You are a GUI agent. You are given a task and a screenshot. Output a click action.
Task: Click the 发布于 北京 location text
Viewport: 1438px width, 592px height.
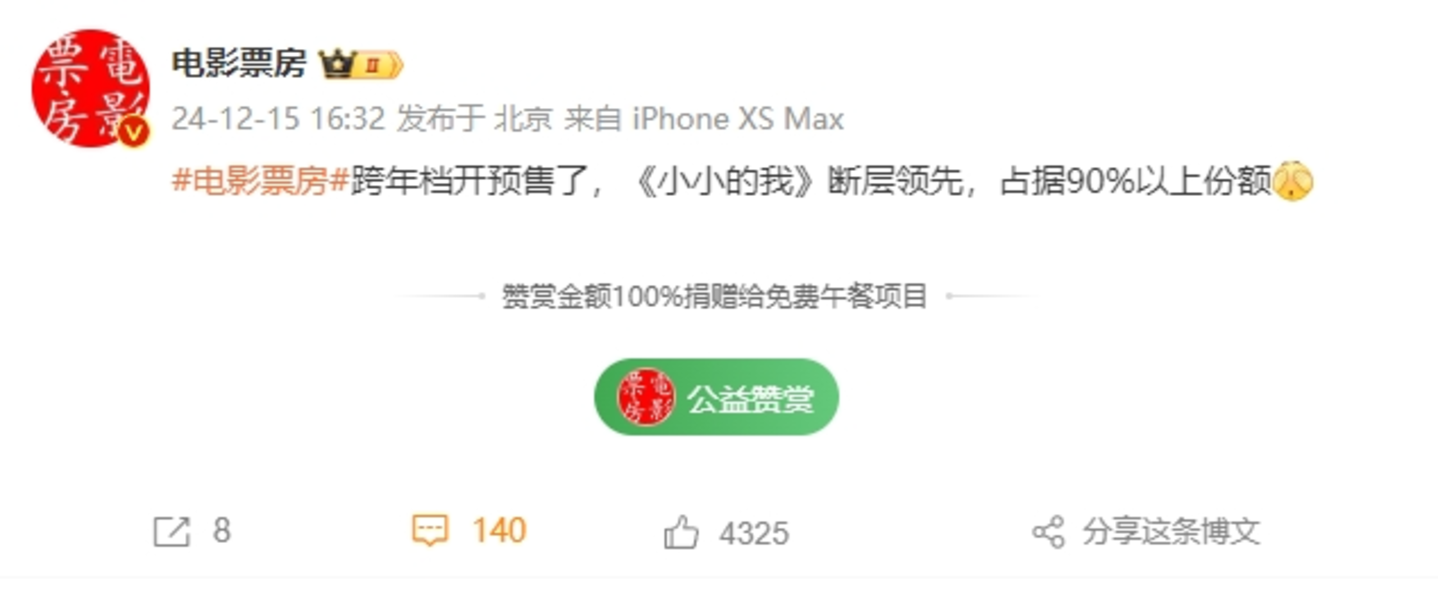pyautogui.click(x=475, y=119)
